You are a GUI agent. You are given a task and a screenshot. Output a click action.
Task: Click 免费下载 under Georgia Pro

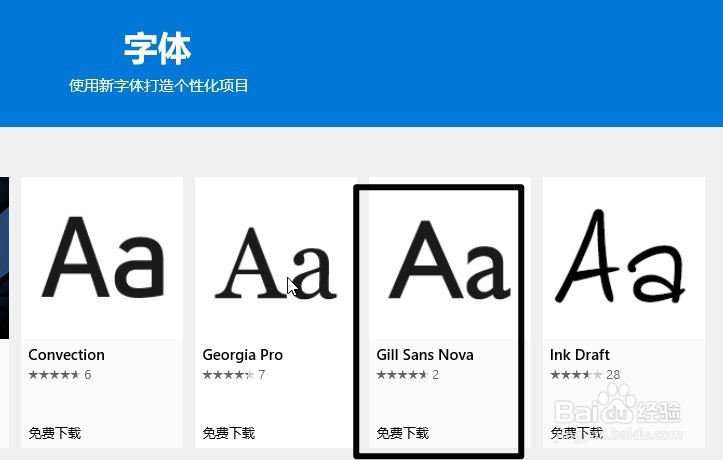pos(229,433)
